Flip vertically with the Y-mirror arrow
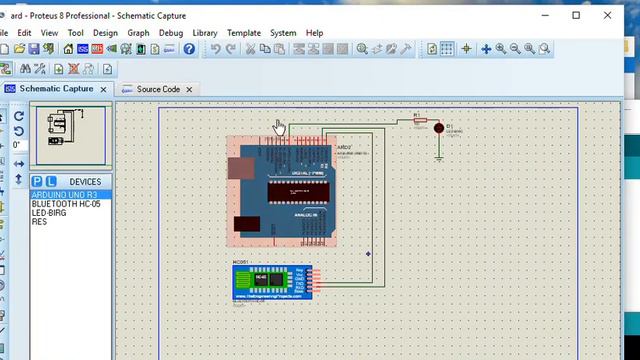Viewport: 640px width, 360px height. (x=19, y=179)
